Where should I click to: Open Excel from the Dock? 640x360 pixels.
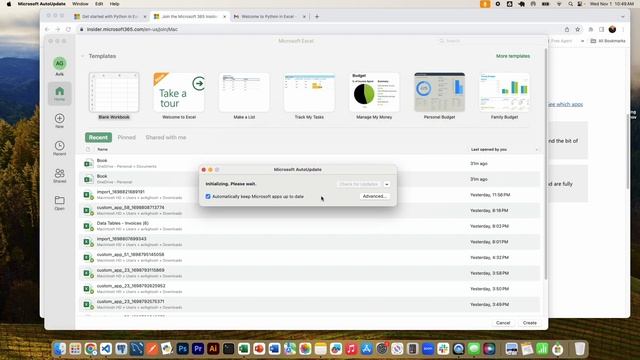(244, 349)
